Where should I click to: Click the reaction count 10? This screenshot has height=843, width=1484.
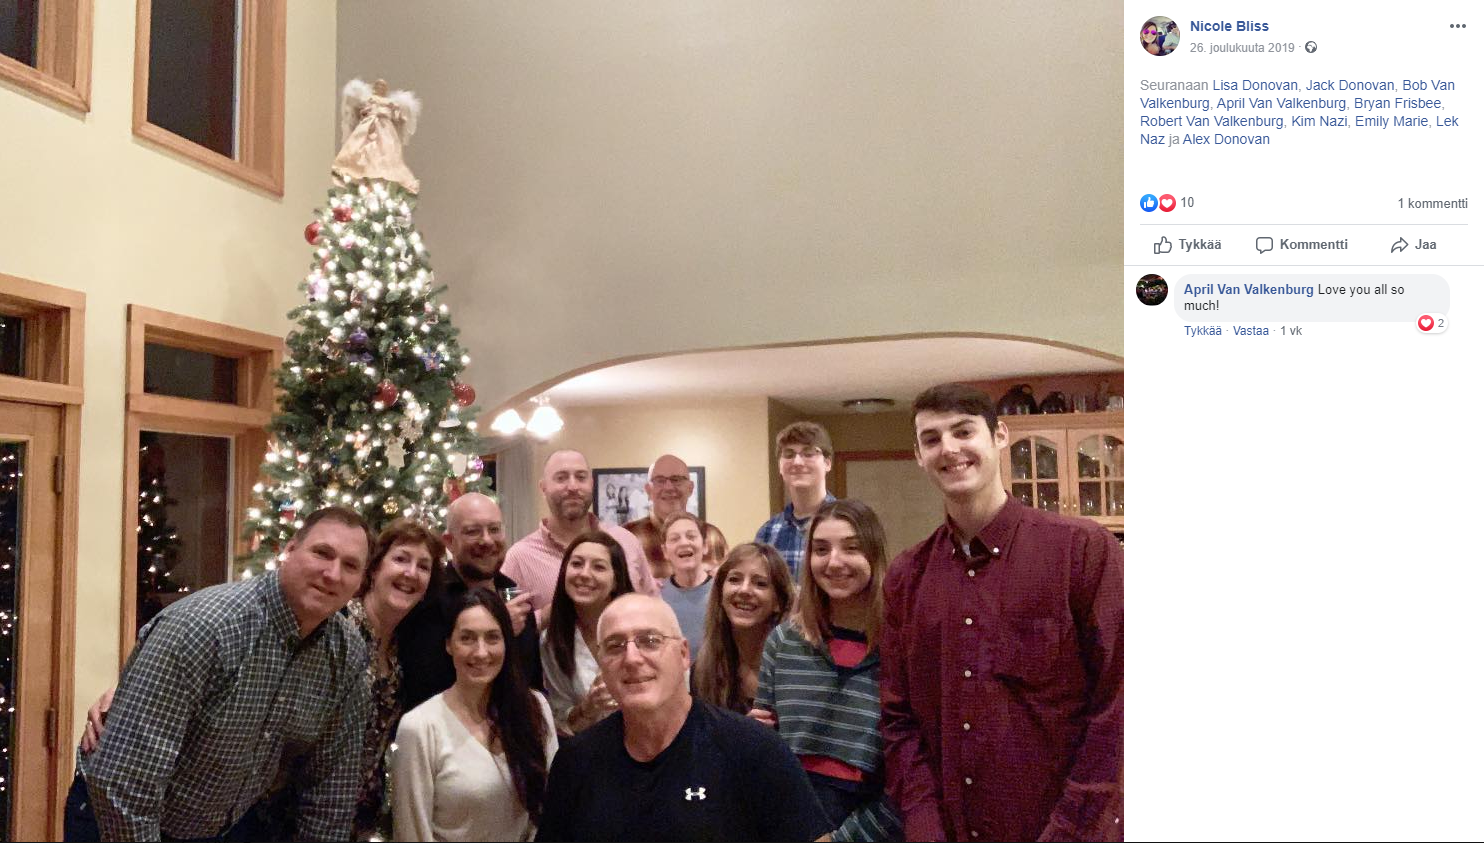(x=1187, y=202)
